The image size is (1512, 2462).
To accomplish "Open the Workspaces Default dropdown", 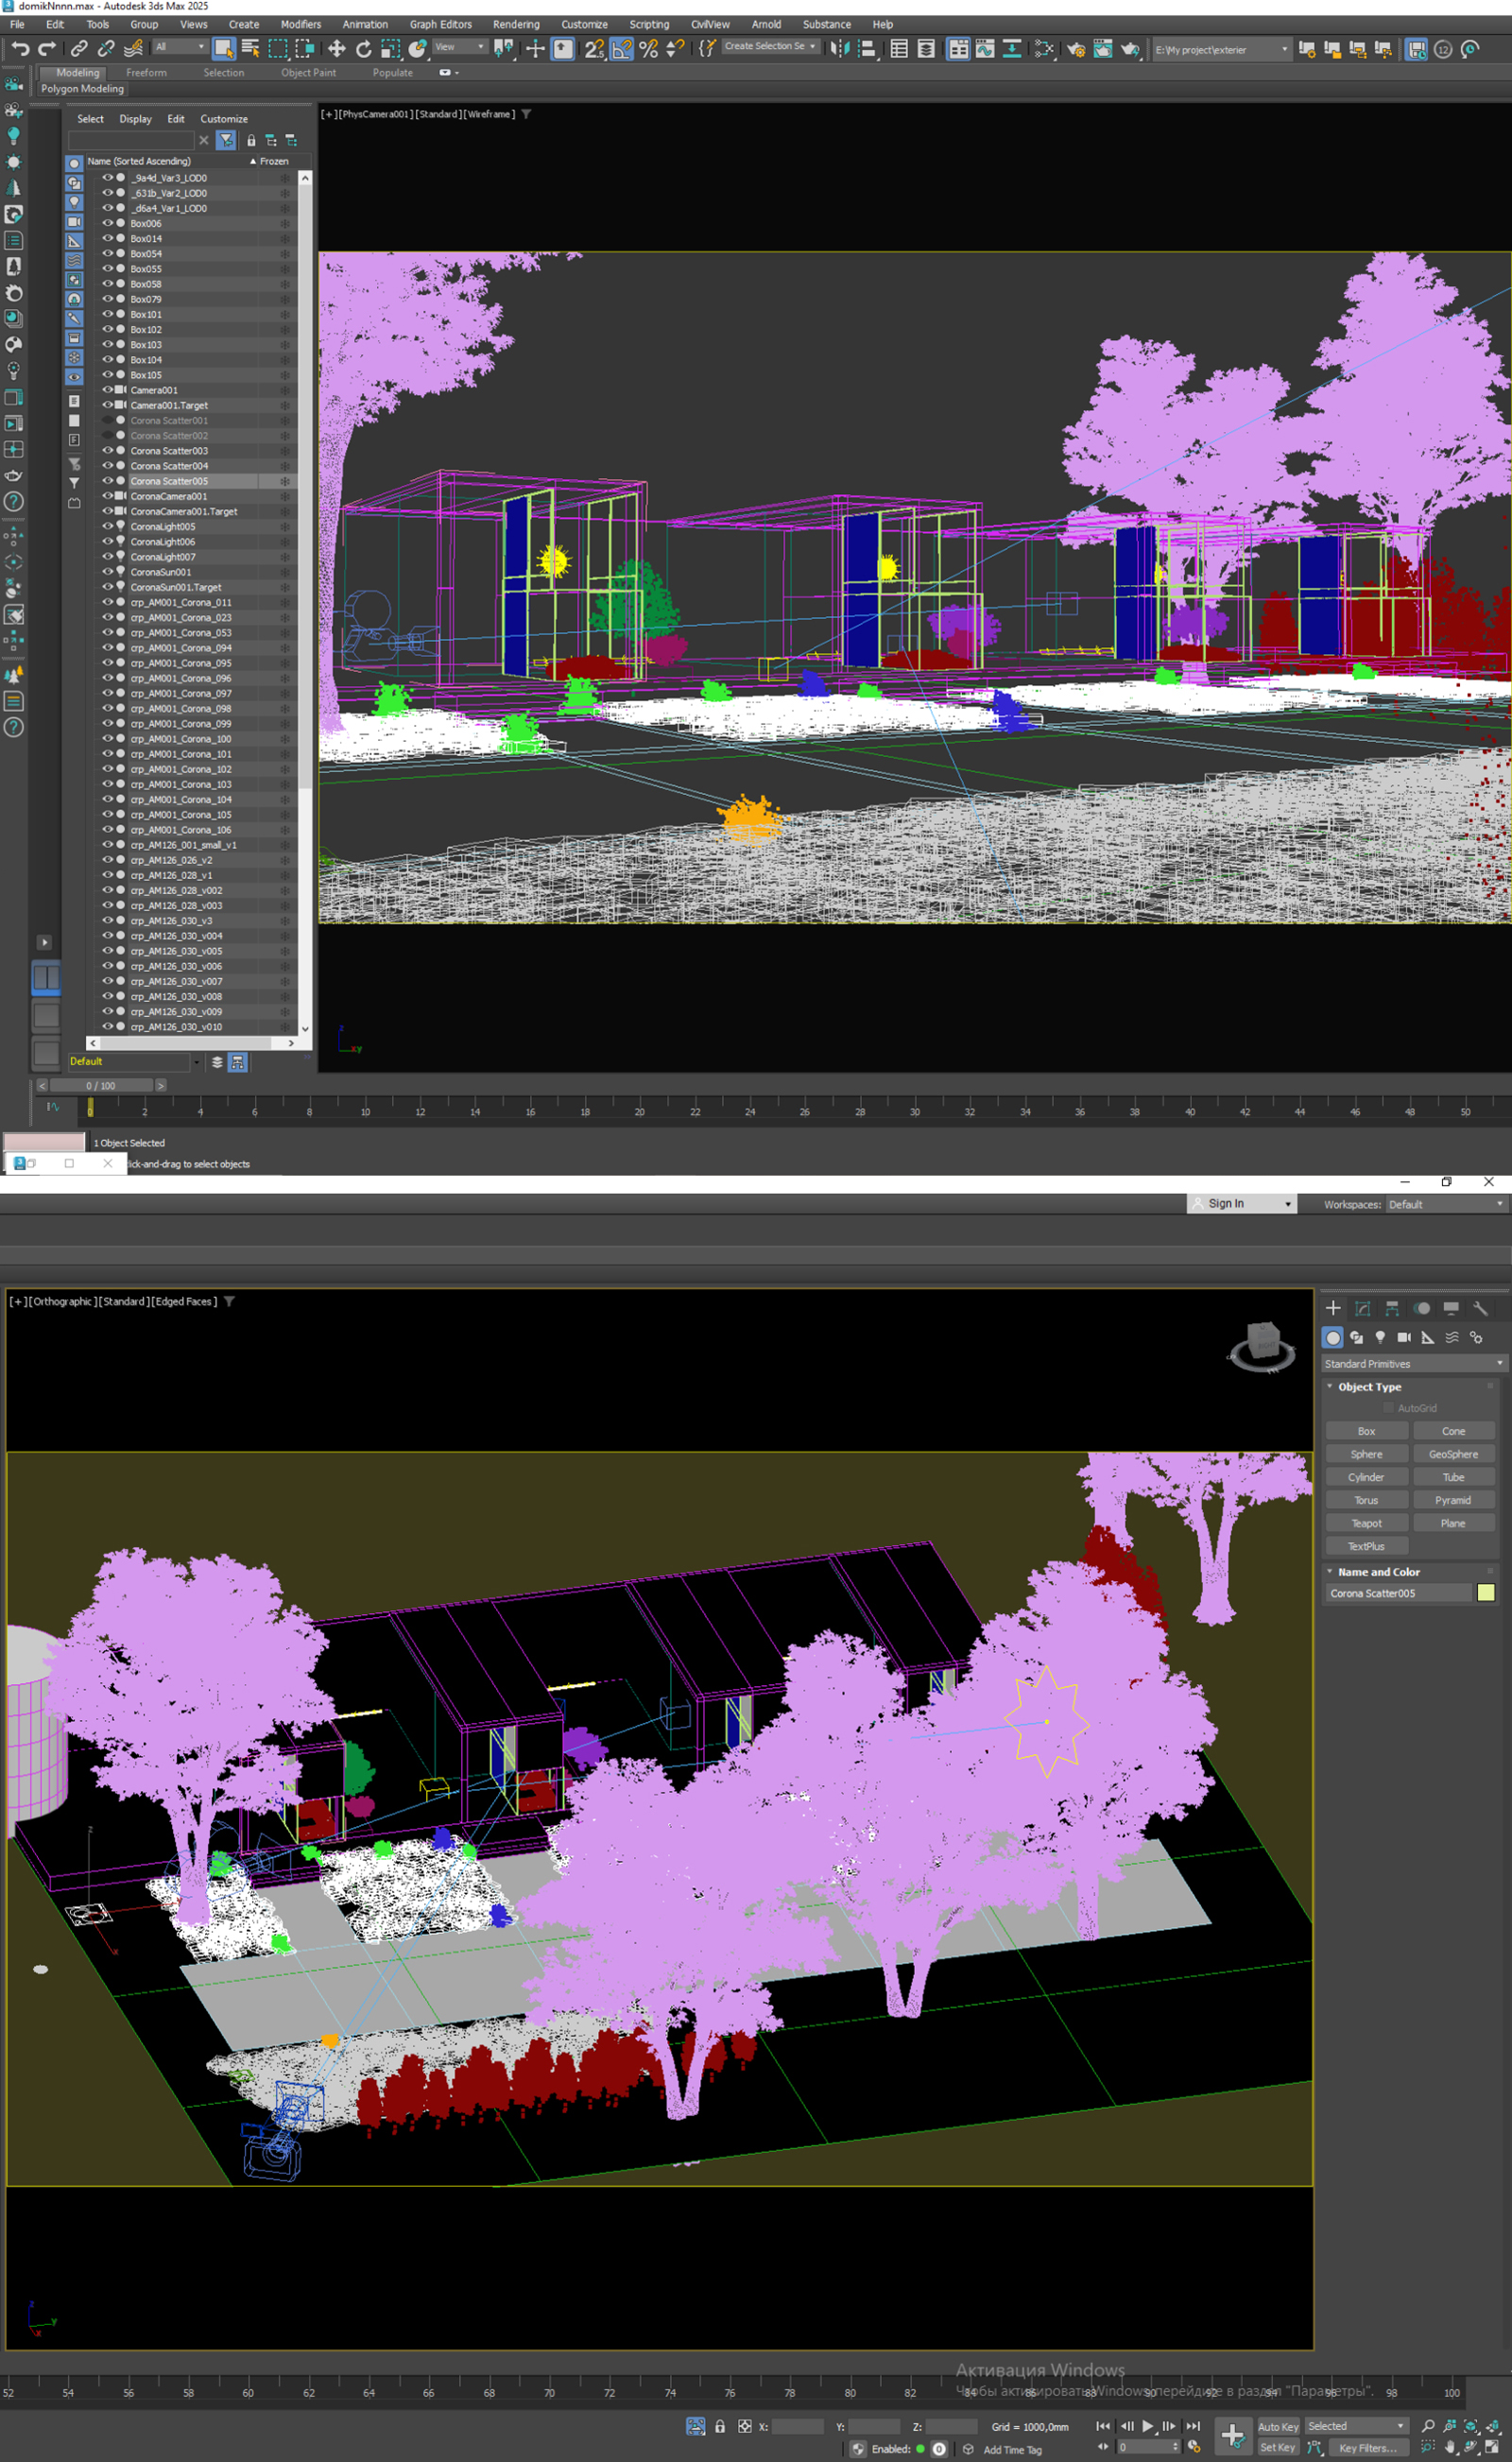I will [1445, 1205].
